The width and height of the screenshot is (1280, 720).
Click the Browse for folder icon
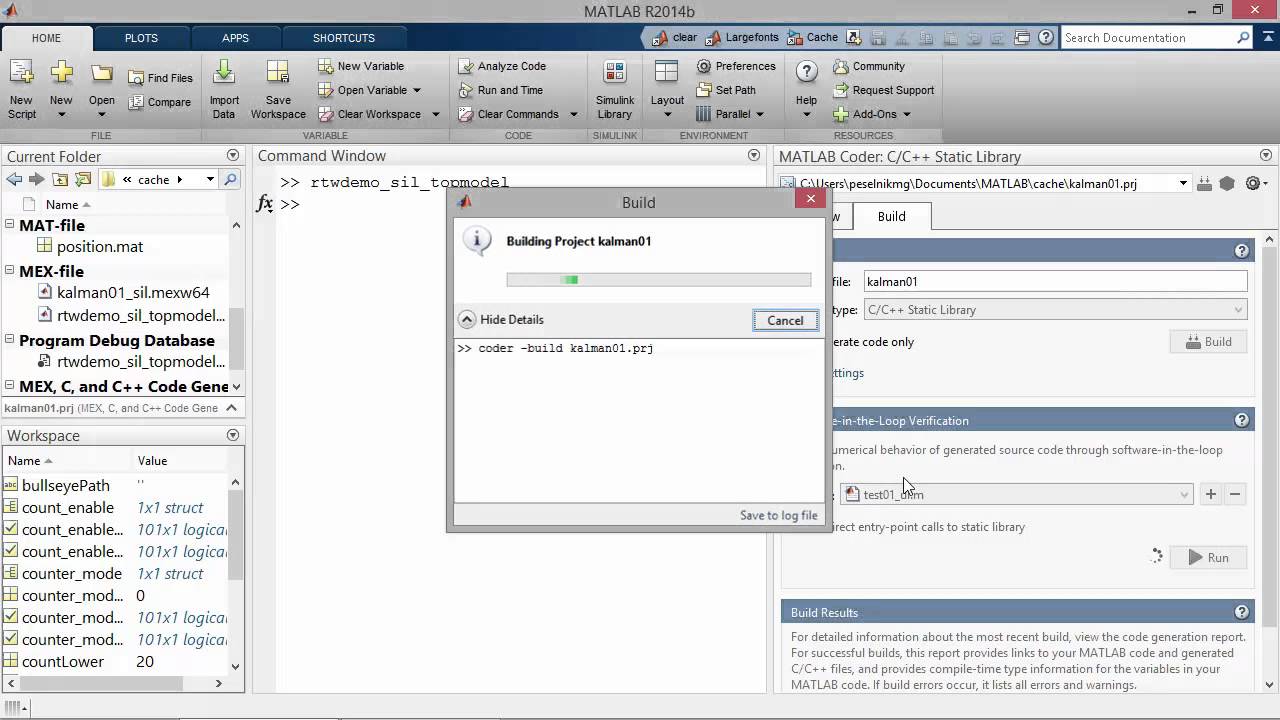(x=83, y=180)
